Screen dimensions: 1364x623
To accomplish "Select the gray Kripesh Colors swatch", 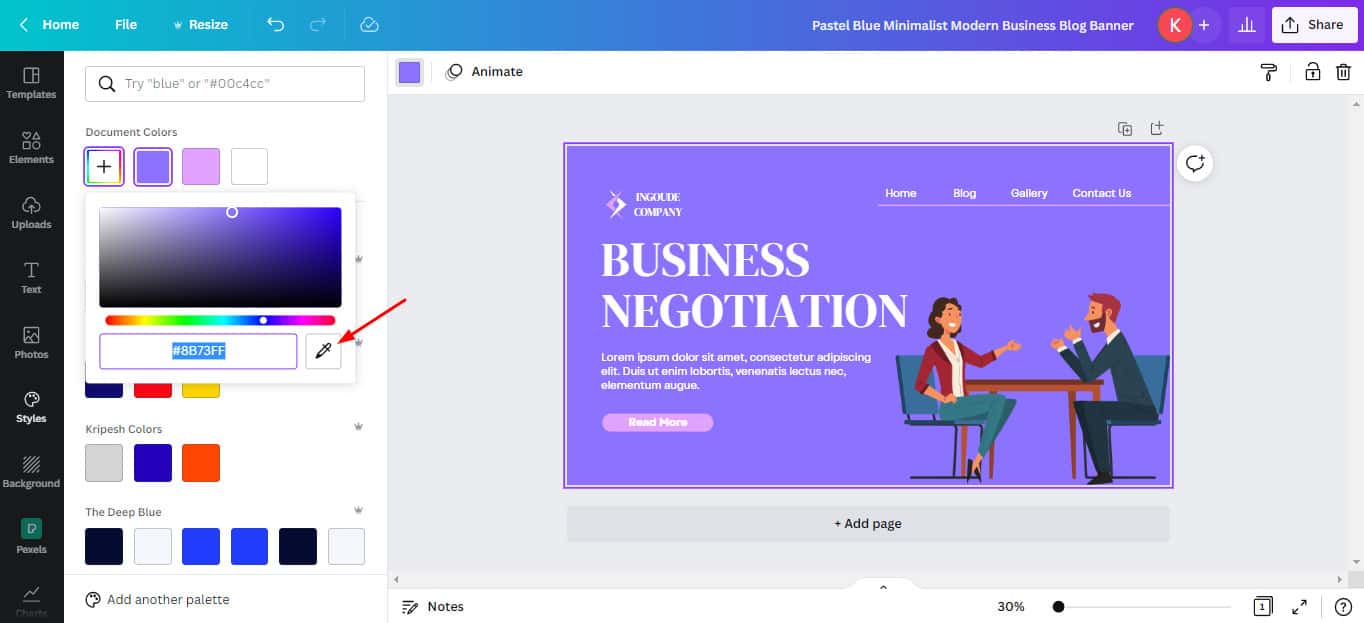I will (104, 463).
